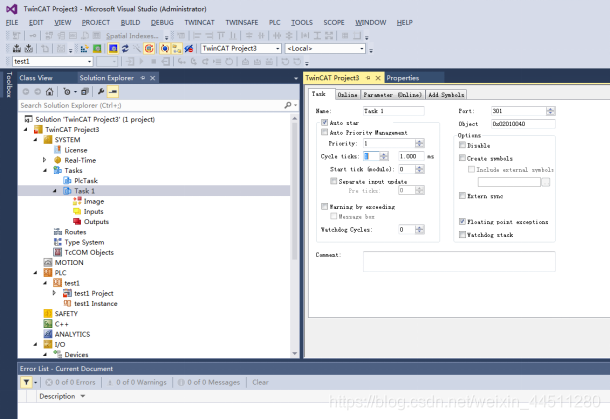Select the Outputs node under Task 1

pos(96,222)
